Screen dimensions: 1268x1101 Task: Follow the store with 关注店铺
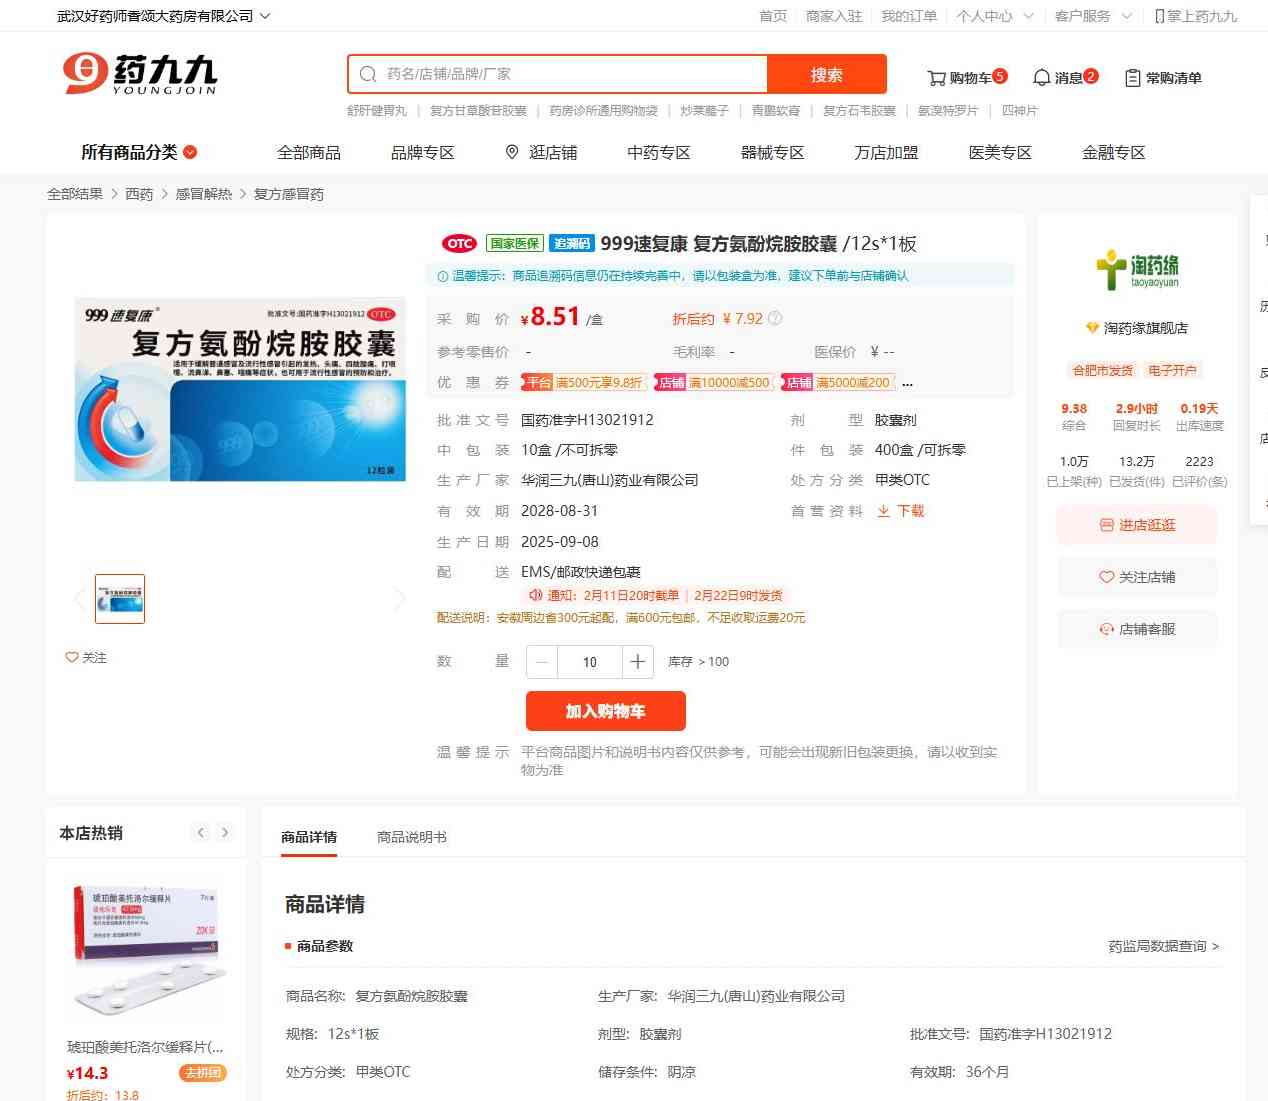pos(1137,577)
